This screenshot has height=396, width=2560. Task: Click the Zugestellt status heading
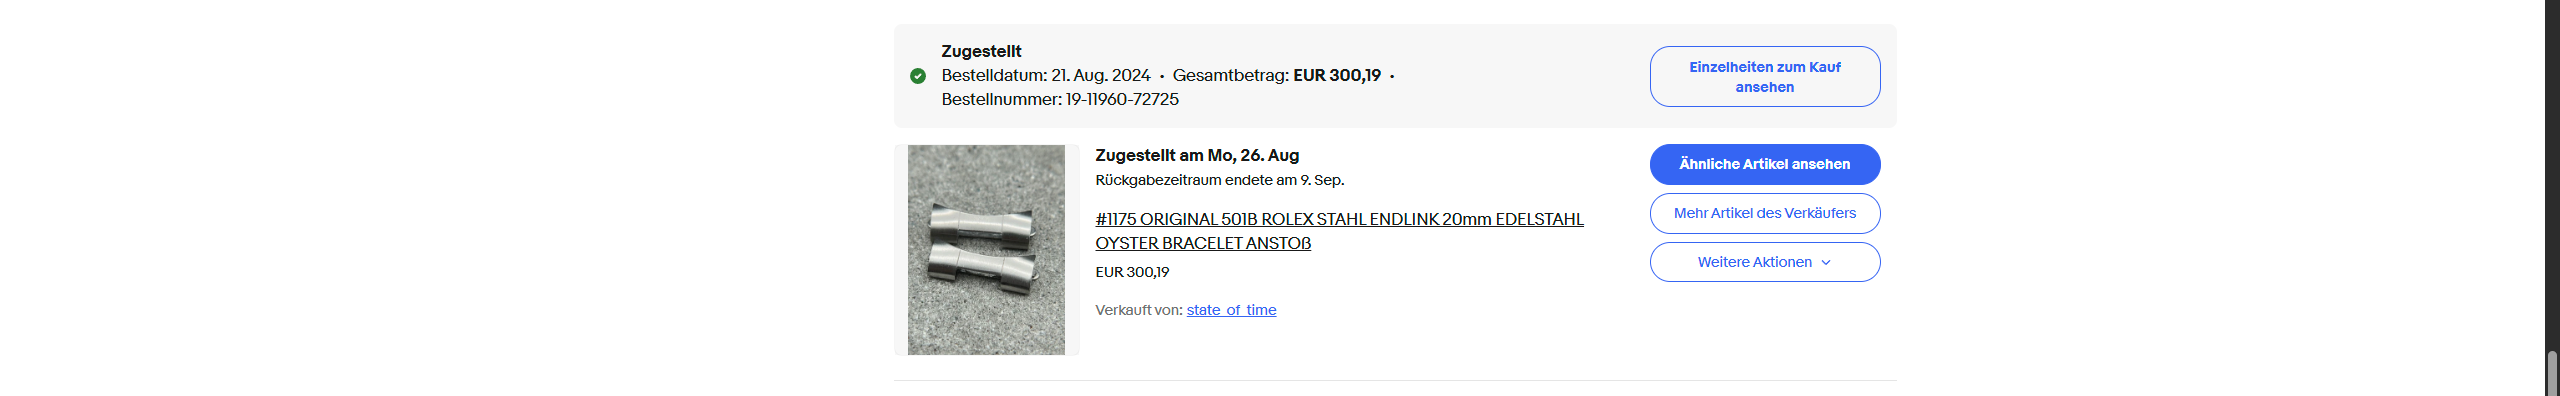coord(981,51)
